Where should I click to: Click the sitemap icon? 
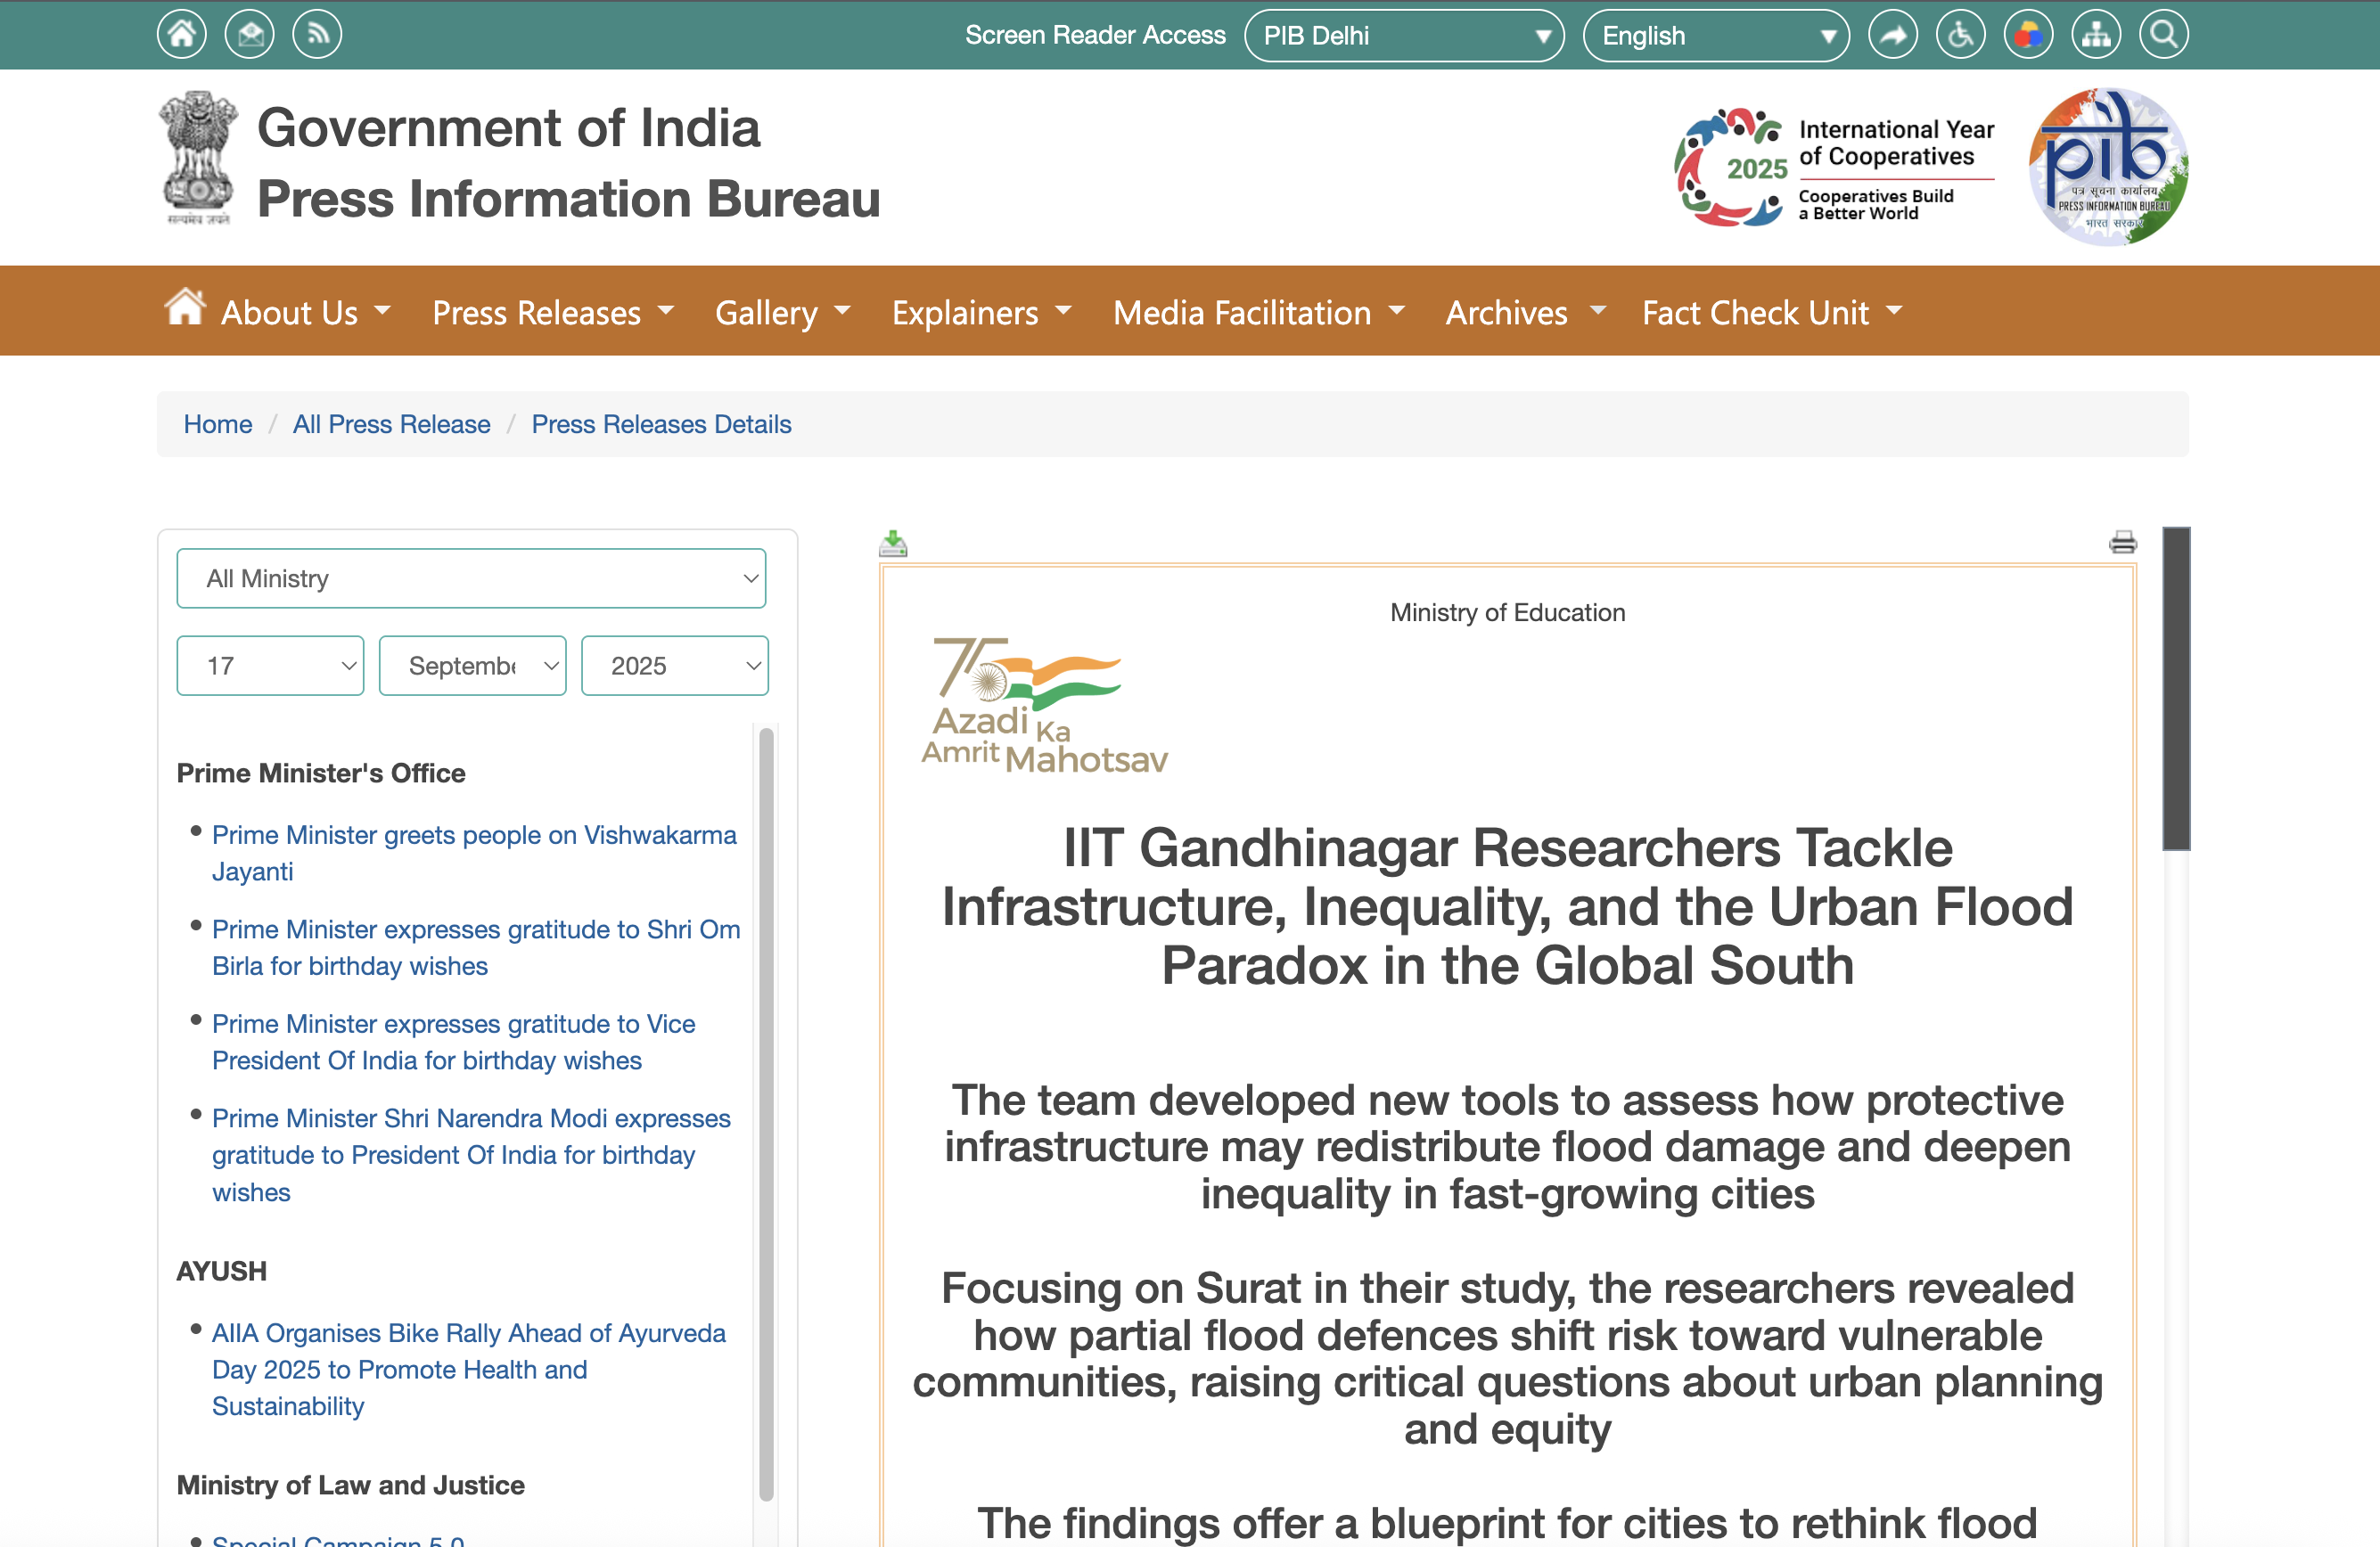click(2096, 33)
